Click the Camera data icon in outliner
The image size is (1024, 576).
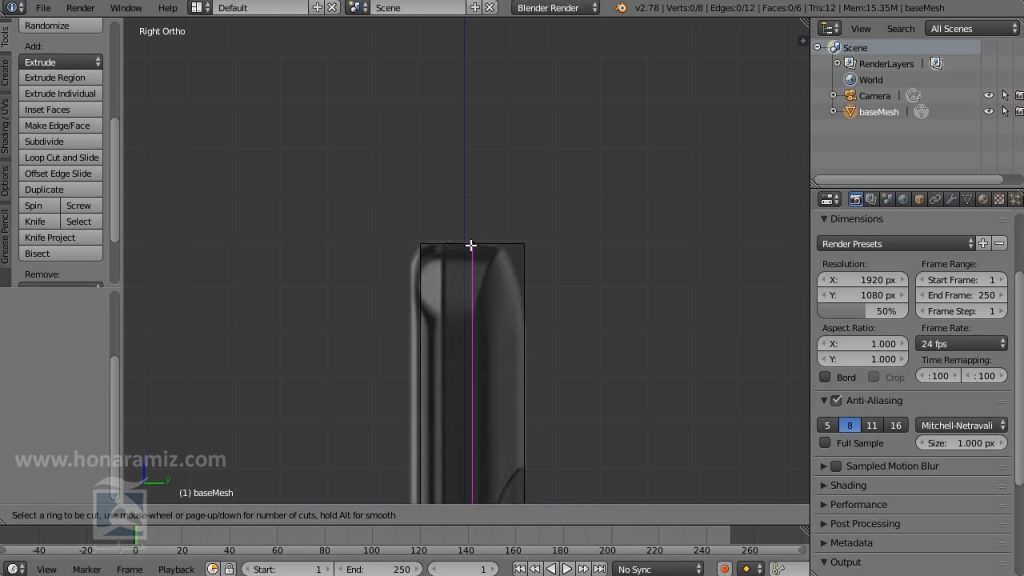click(913, 95)
